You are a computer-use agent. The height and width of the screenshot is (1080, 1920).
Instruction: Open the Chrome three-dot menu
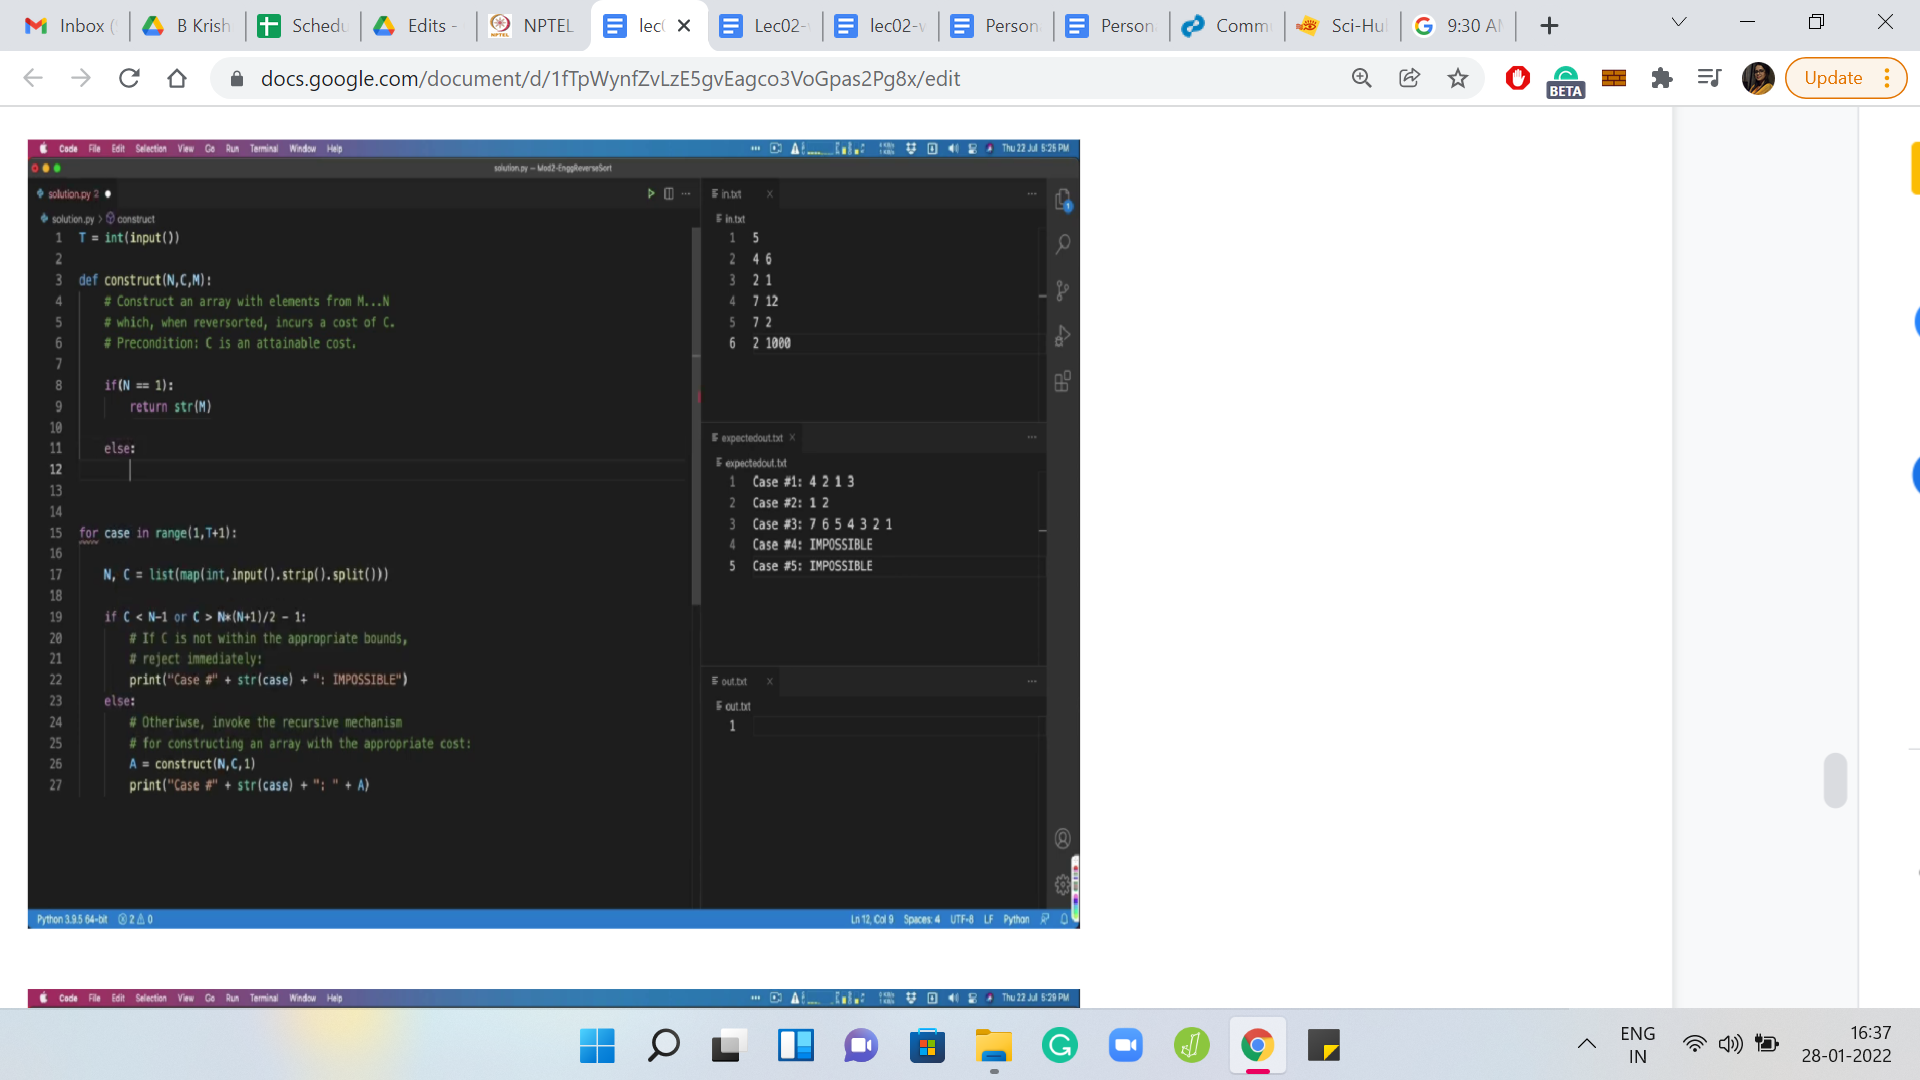tap(1887, 78)
